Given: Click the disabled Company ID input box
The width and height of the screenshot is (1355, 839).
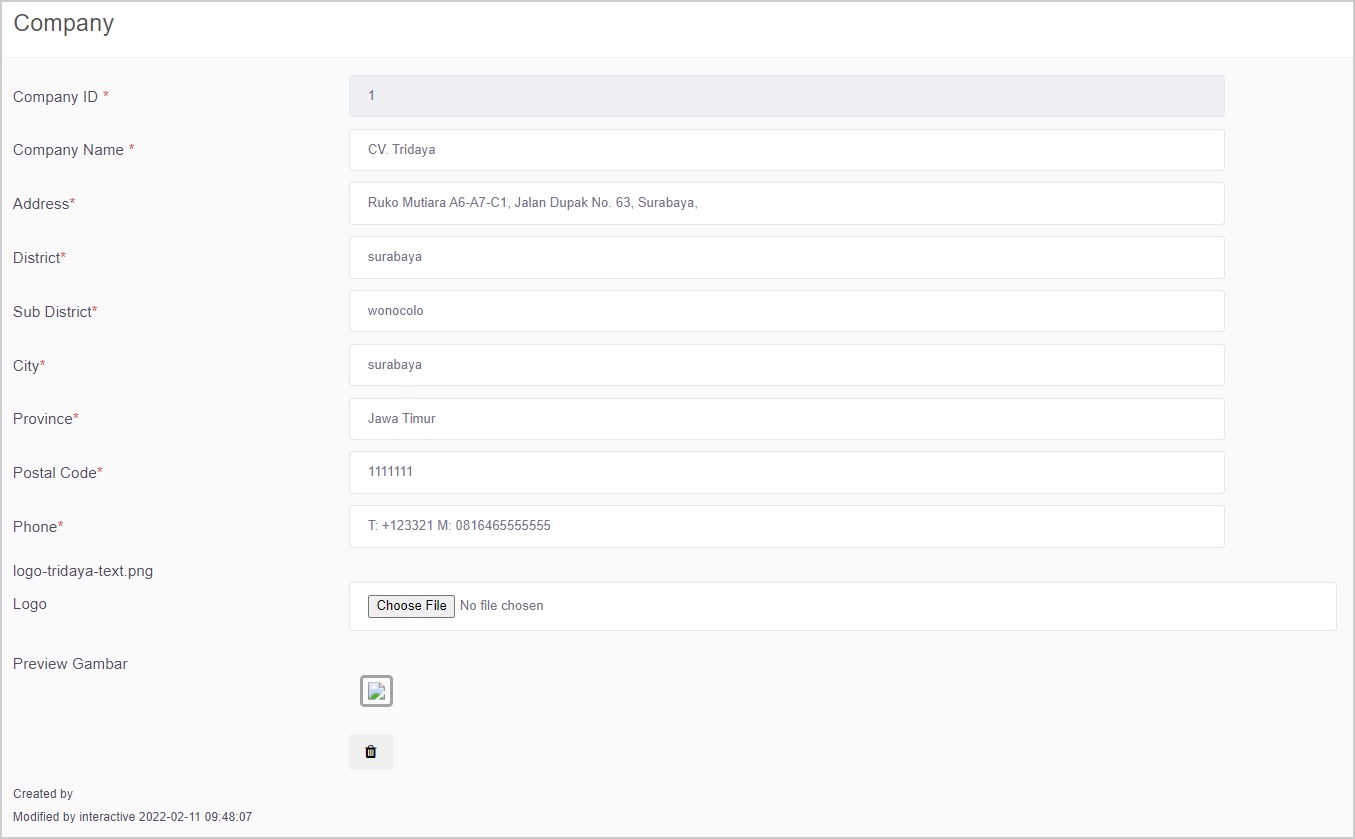Looking at the screenshot, I should [x=786, y=96].
